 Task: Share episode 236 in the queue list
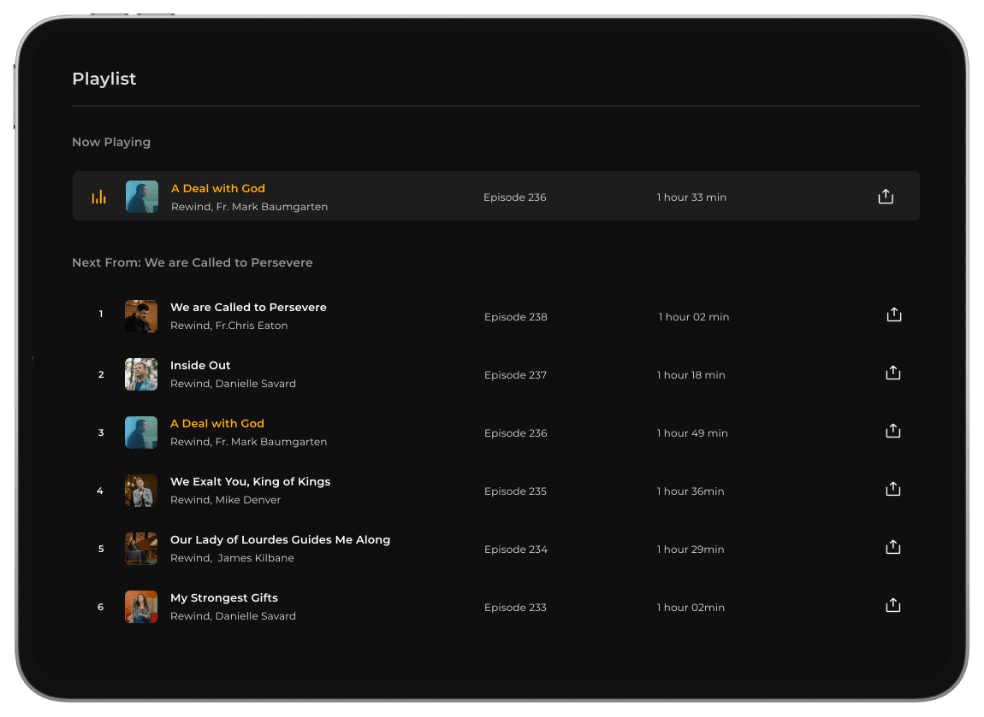[893, 431]
